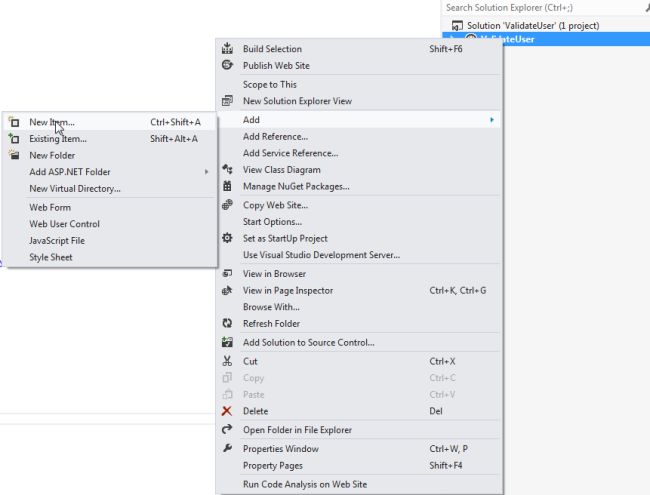Click the New Folder icon in submenu
Image resolution: width=650 pixels, height=495 pixels.
(x=14, y=156)
